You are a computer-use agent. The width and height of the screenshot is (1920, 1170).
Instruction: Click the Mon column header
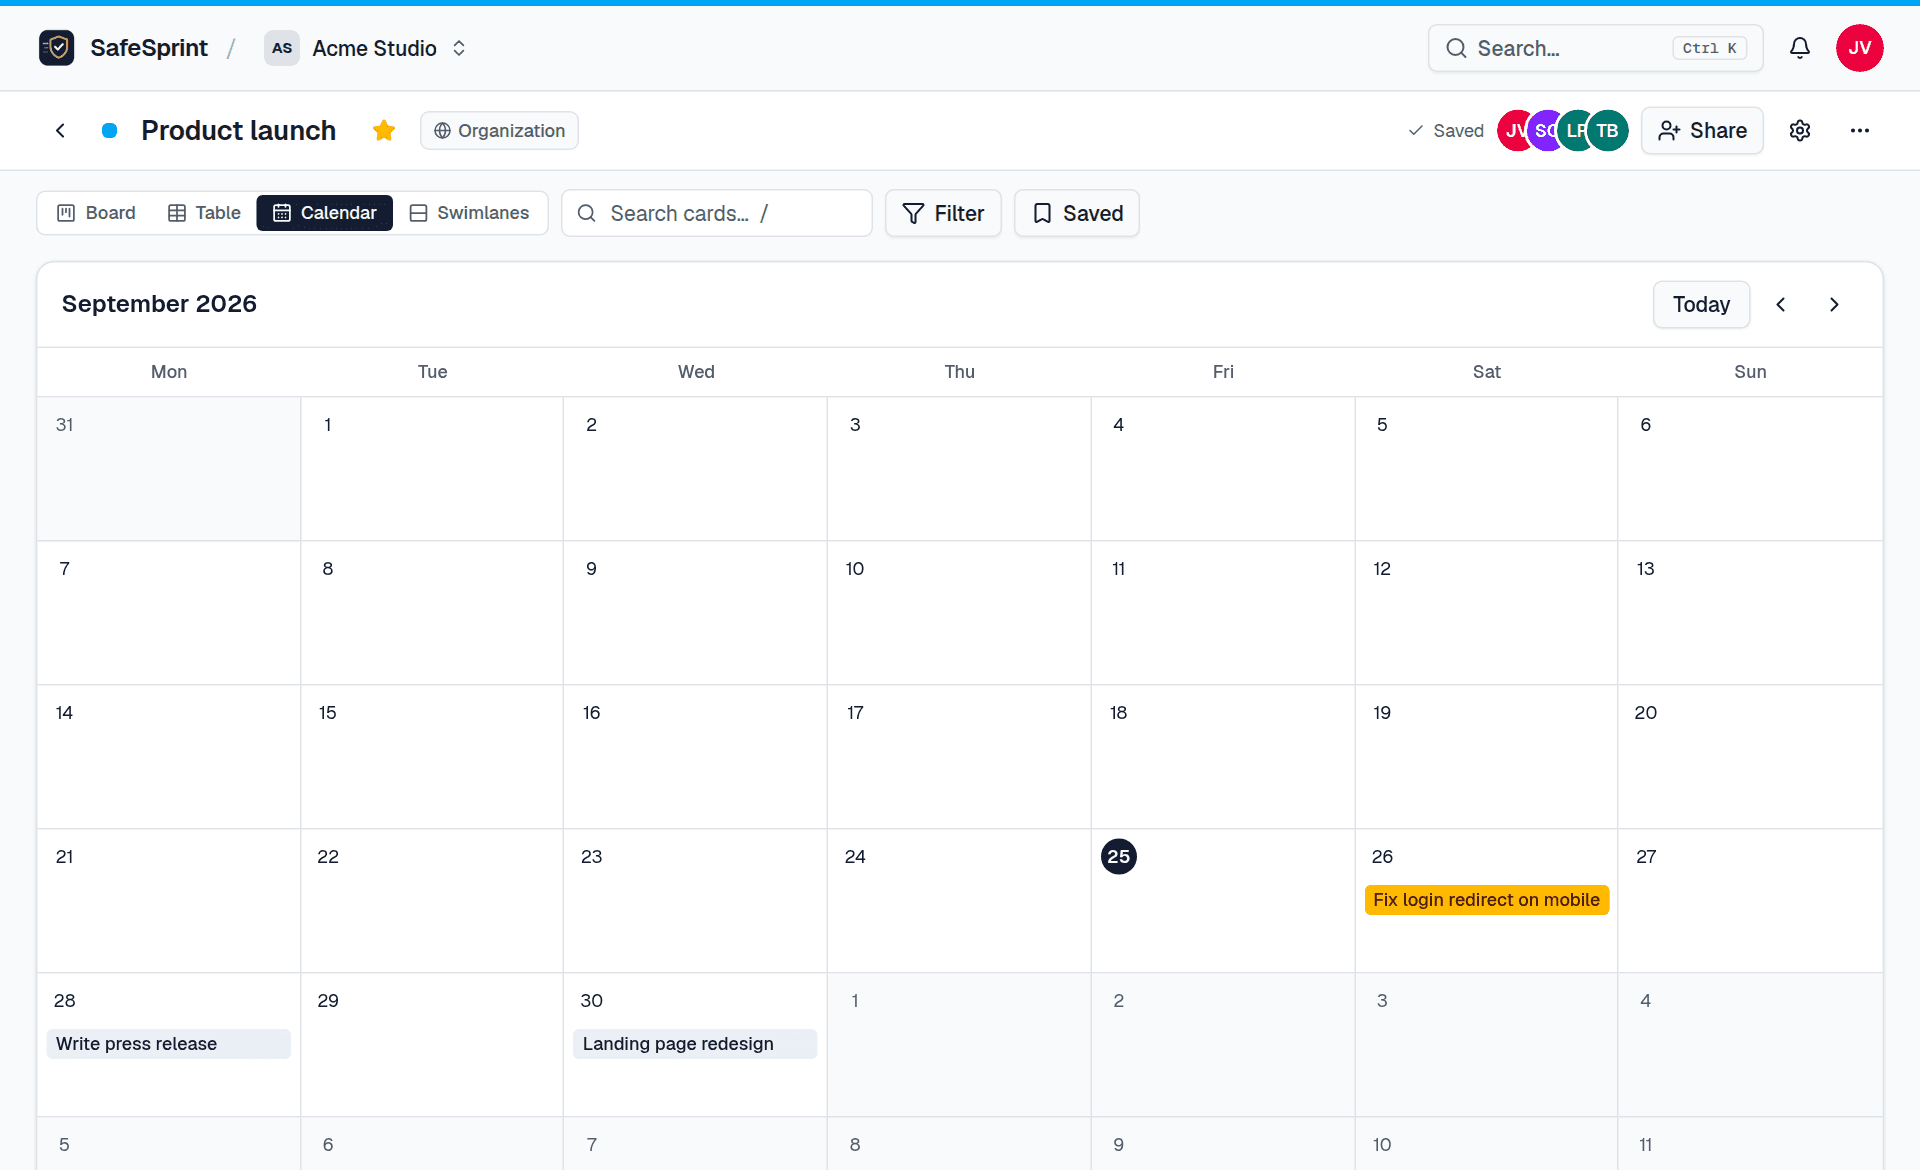tap(169, 372)
